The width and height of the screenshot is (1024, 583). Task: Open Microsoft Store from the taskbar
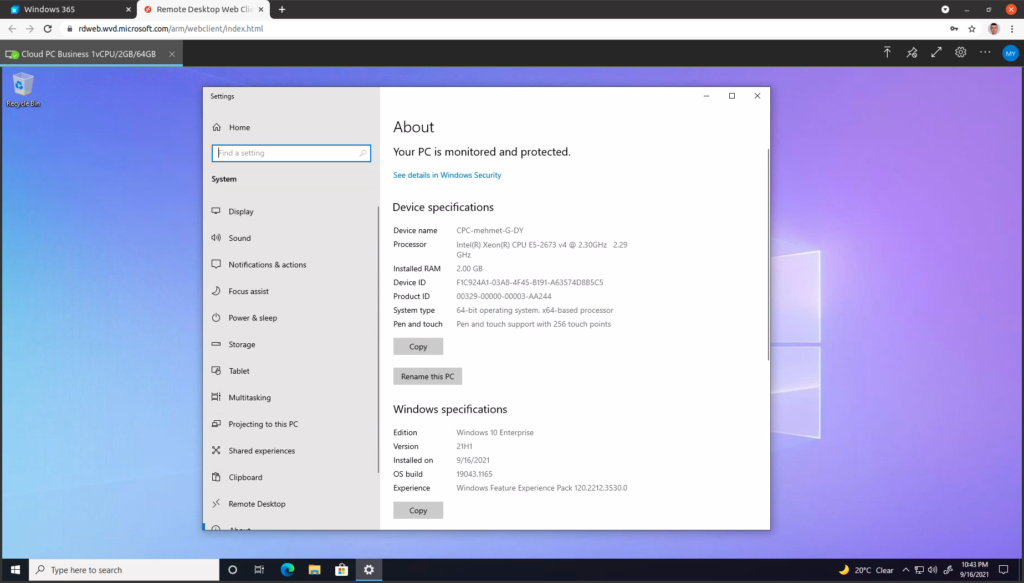click(x=342, y=570)
